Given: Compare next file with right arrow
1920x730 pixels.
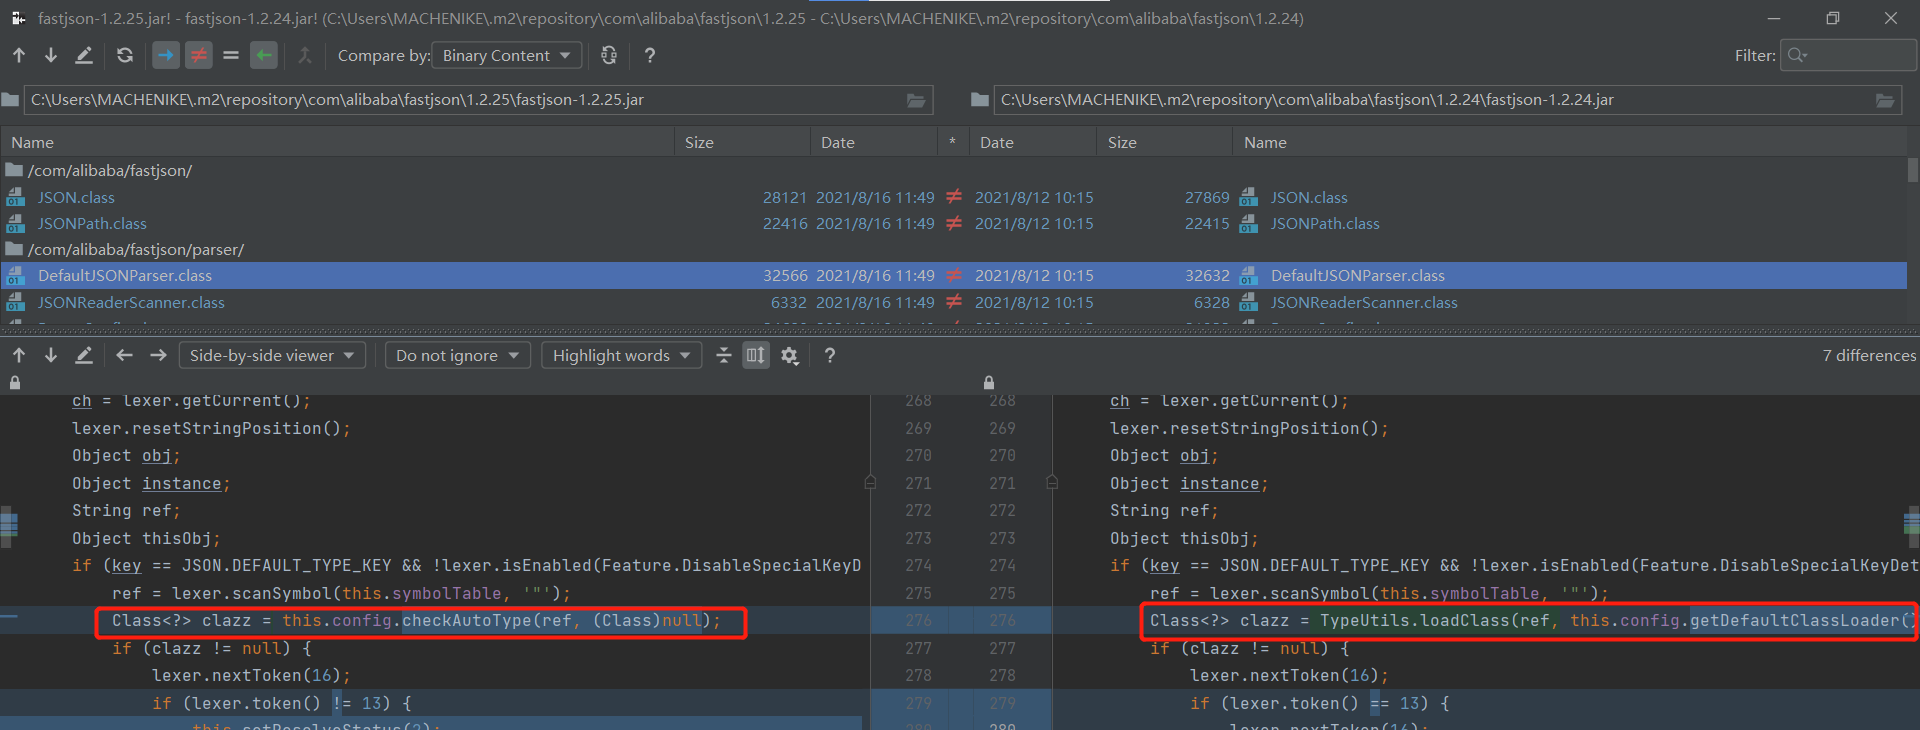Looking at the screenshot, I should coord(158,355).
